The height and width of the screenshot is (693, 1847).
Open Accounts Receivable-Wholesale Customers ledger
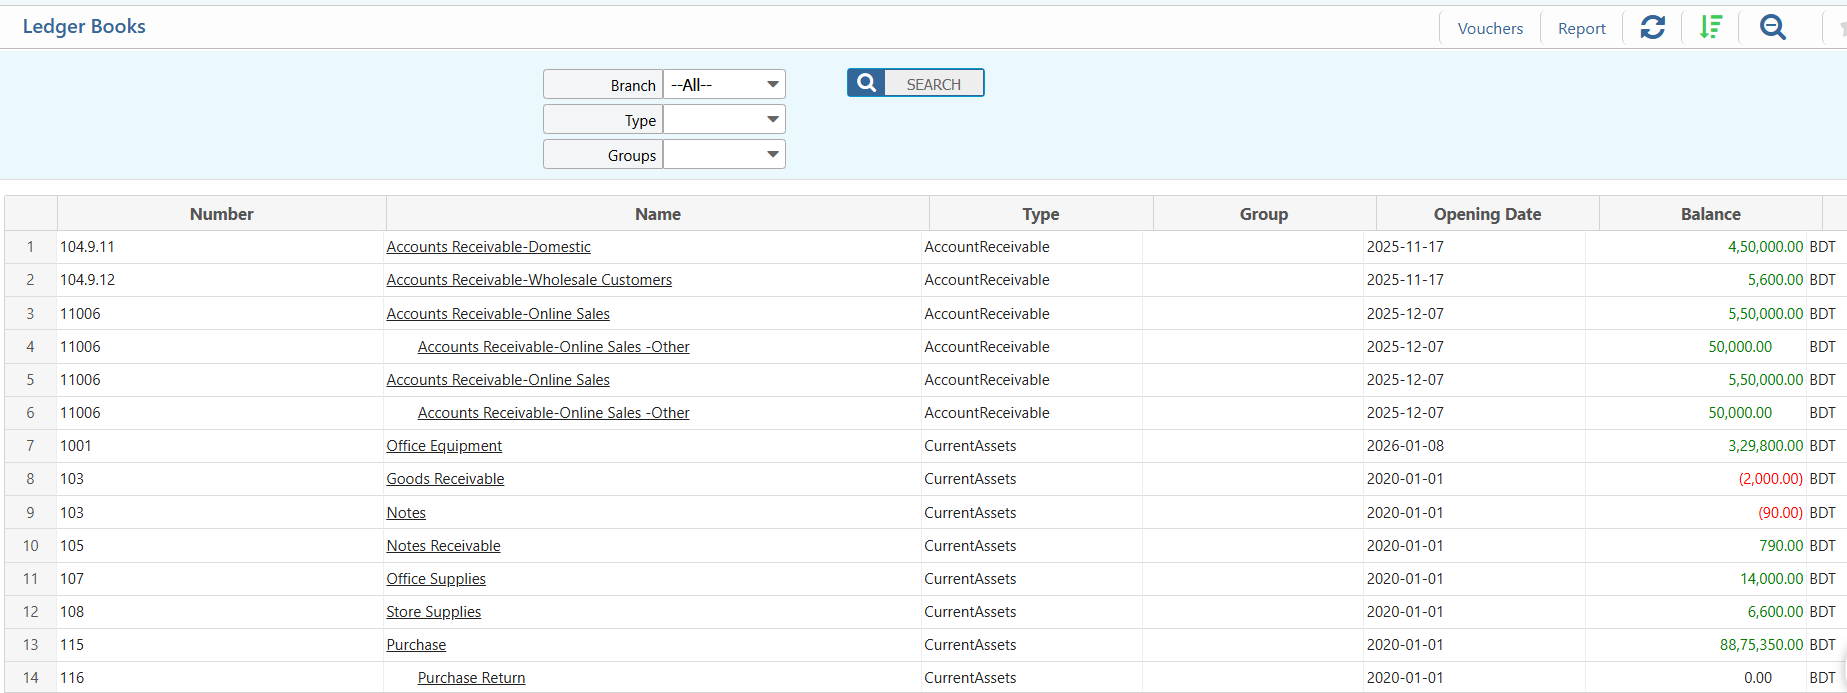tap(529, 280)
